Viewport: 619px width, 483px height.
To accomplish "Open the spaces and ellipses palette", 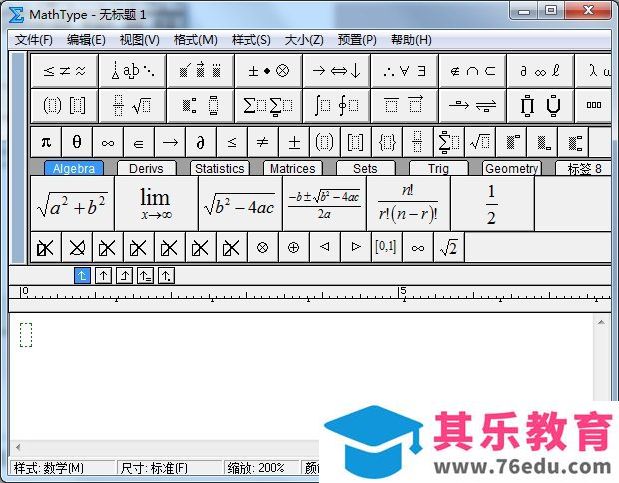I will click(132, 71).
